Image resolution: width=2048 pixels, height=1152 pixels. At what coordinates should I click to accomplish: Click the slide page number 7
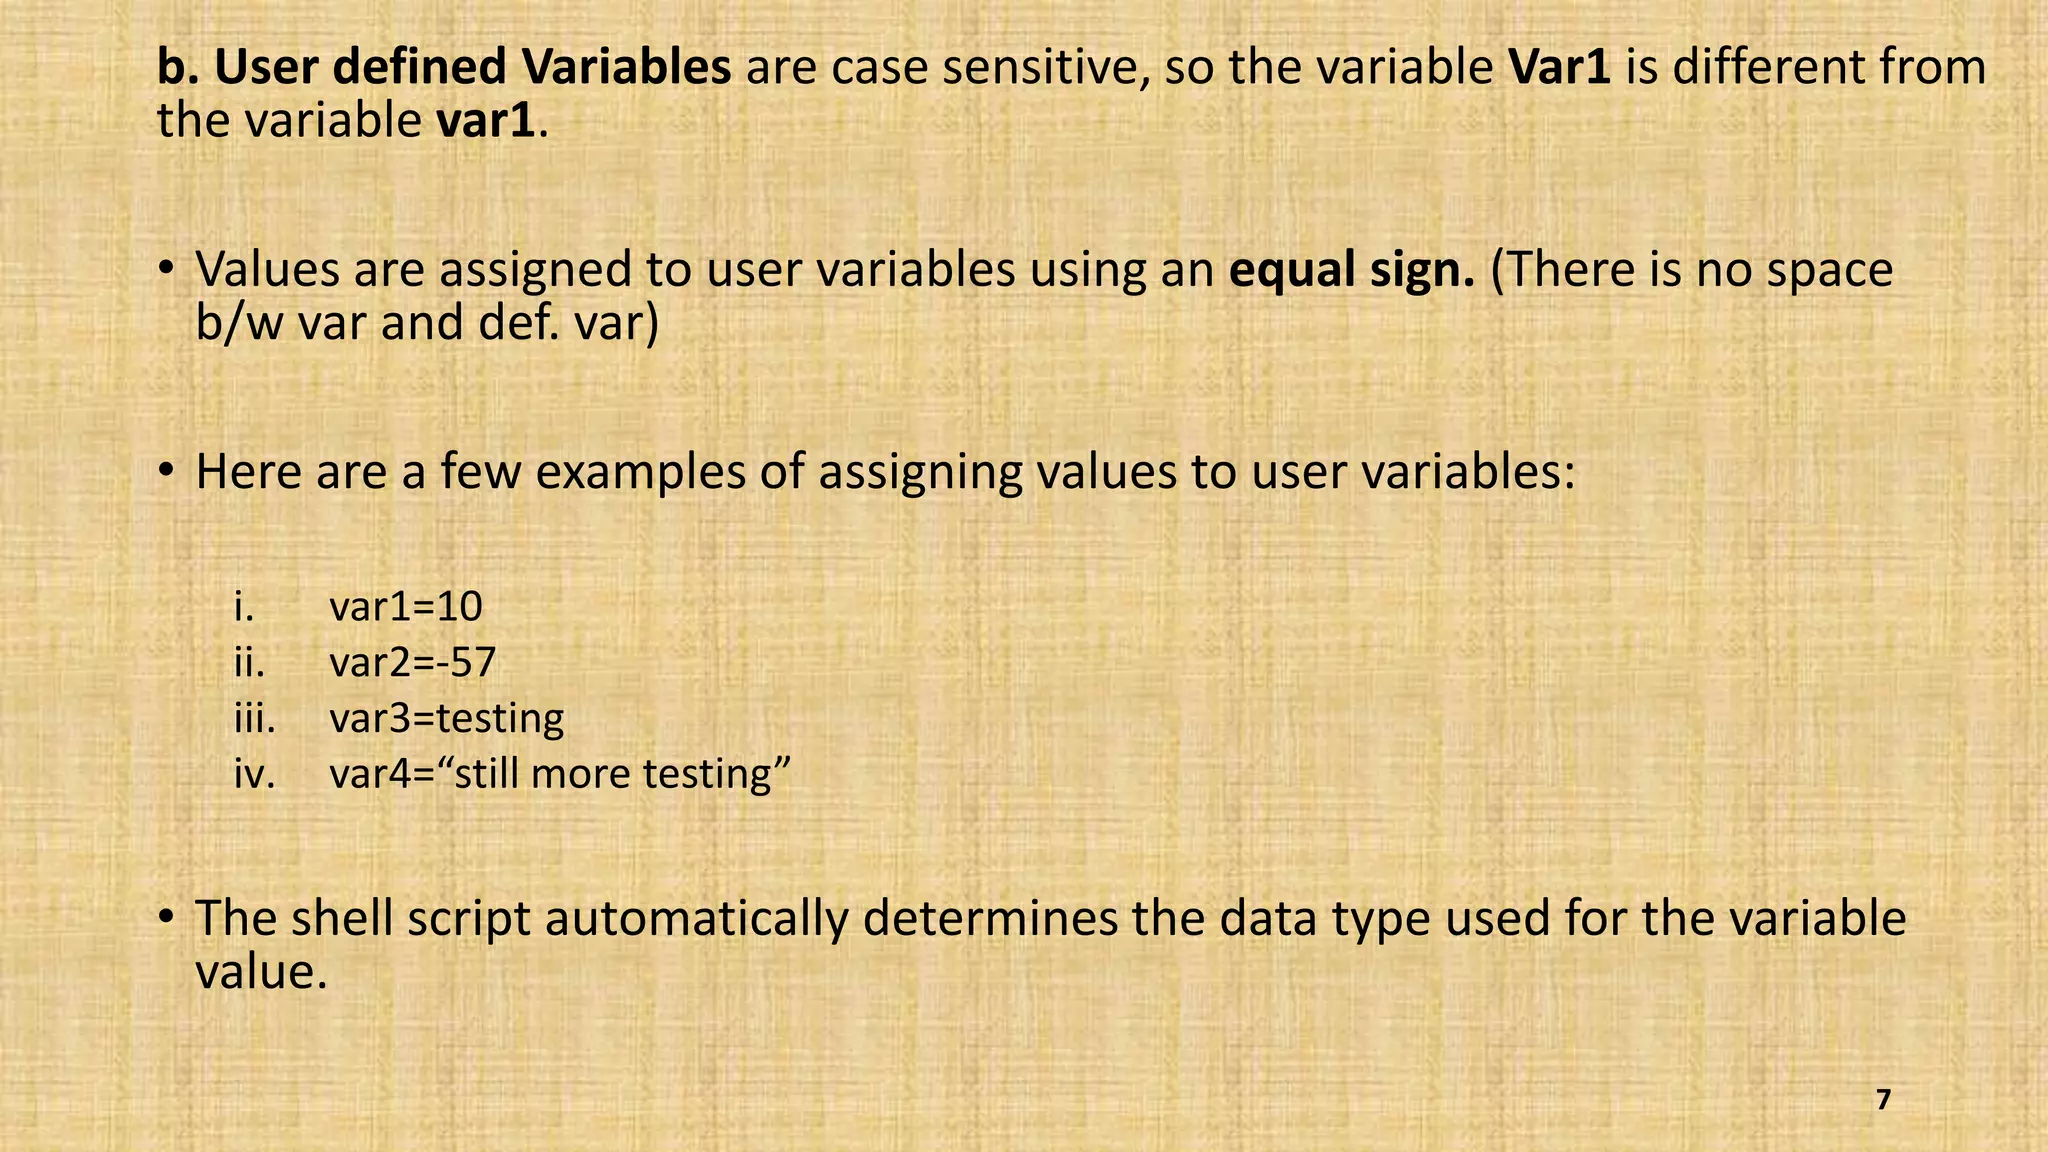pos(1883,1100)
